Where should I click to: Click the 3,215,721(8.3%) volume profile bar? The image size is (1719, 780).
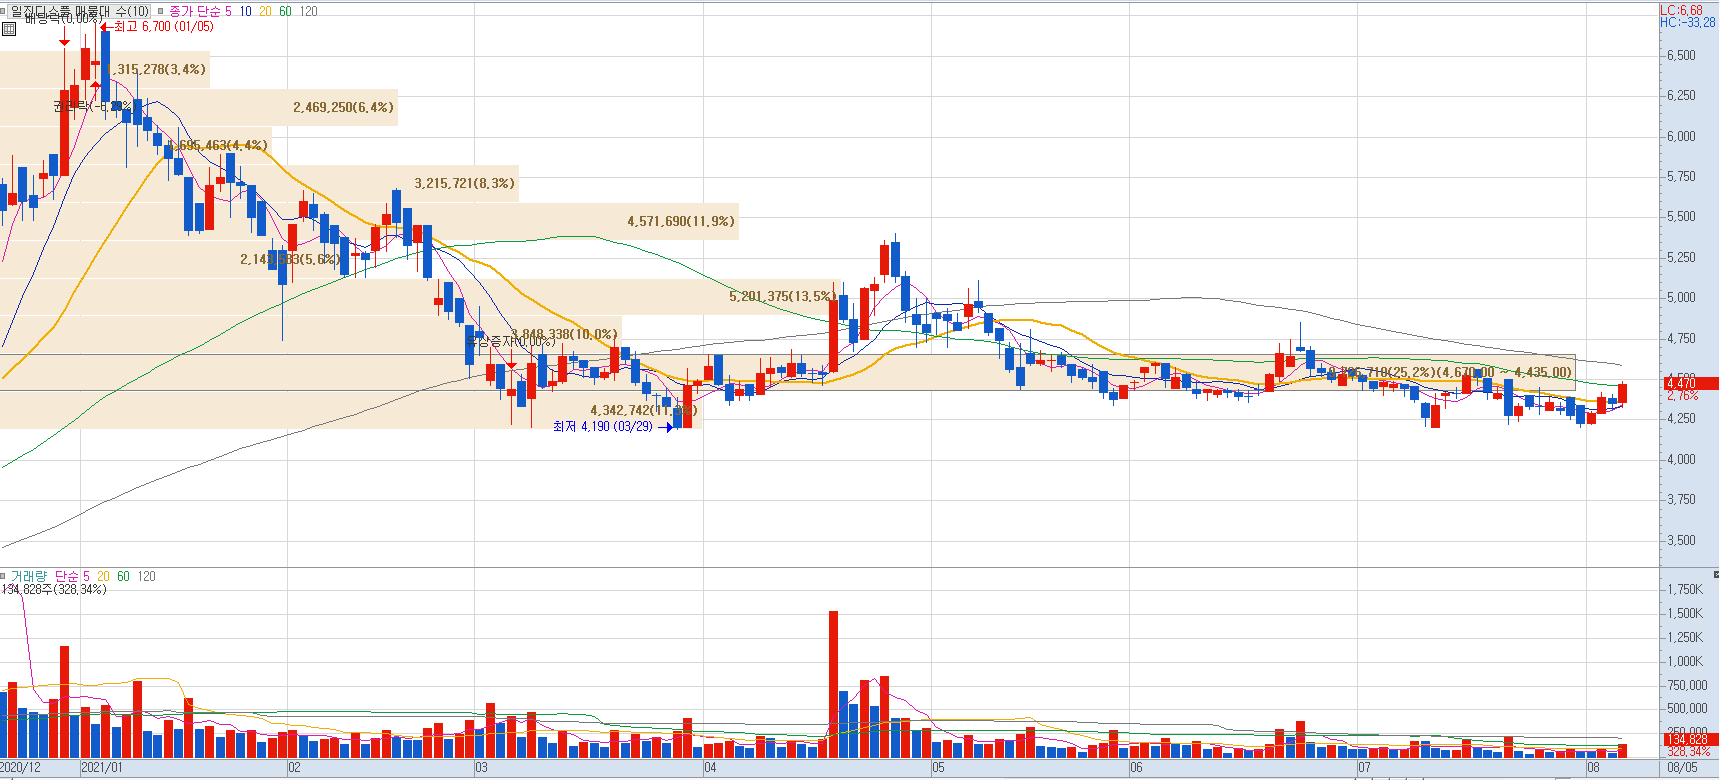[259, 183]
